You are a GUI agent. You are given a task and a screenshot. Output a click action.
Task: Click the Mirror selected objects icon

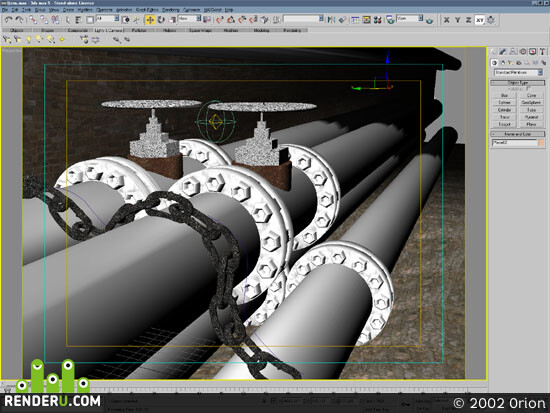[x=331, y=20]
